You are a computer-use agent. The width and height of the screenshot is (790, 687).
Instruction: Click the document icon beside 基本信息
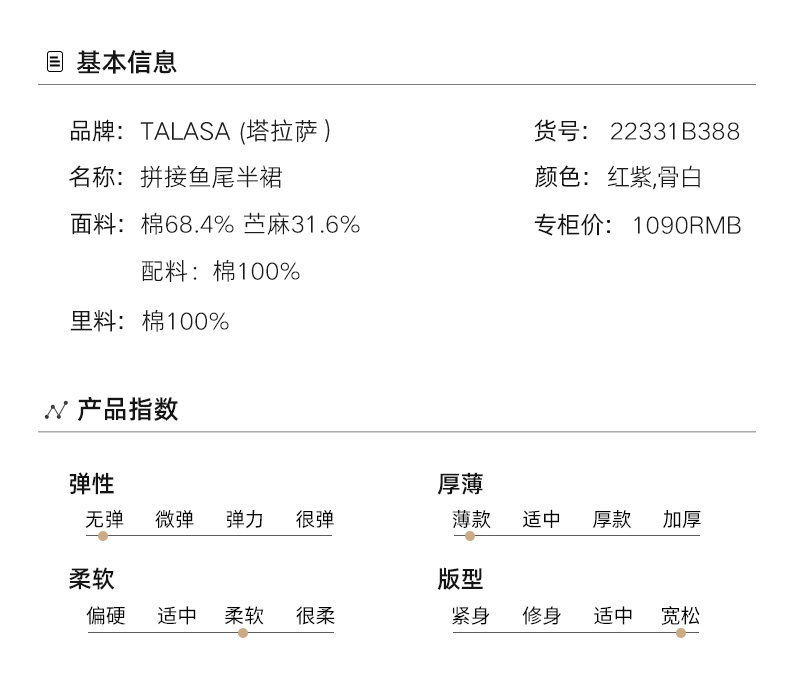(x=55, y=62)
